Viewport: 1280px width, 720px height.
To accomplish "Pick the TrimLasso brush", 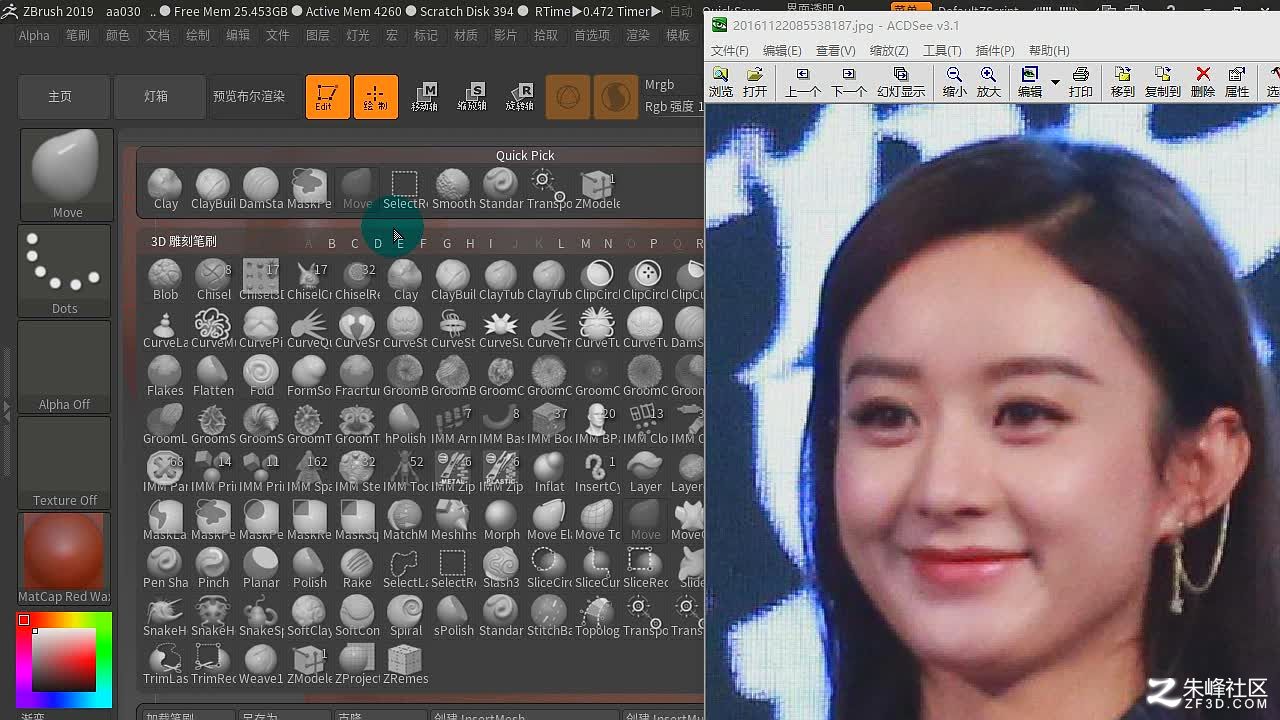I will point(165,664).
